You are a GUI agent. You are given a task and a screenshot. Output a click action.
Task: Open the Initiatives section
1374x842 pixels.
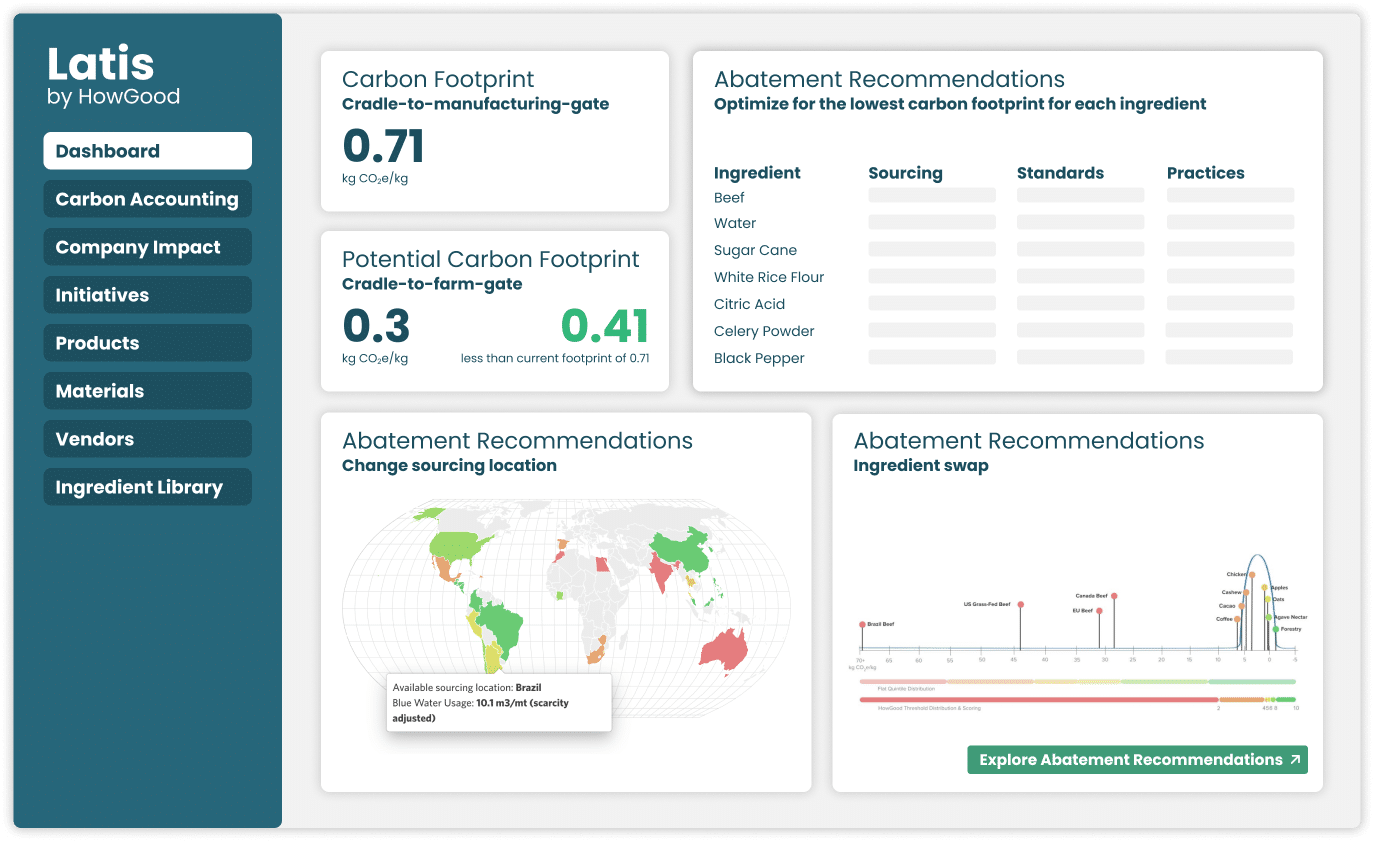click(x=147, y=295)
